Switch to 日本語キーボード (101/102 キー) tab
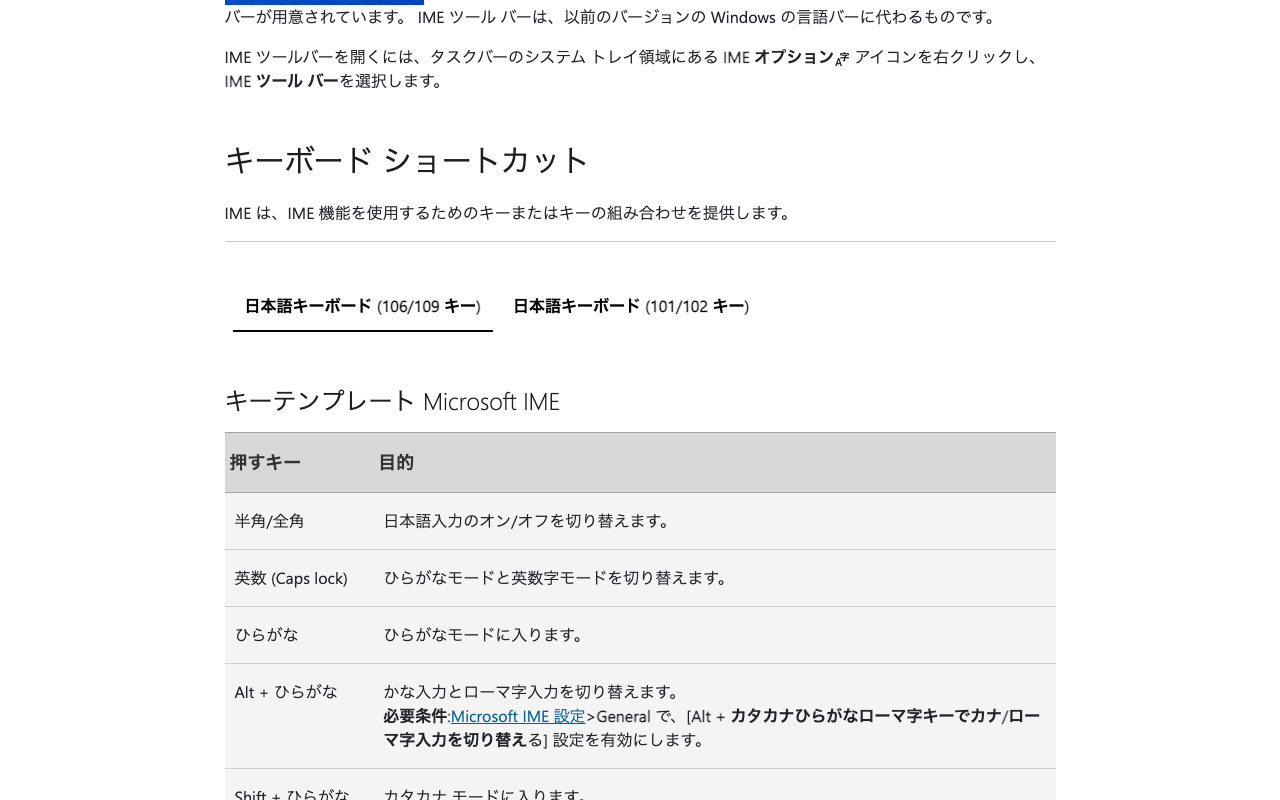 coord(631,306)
